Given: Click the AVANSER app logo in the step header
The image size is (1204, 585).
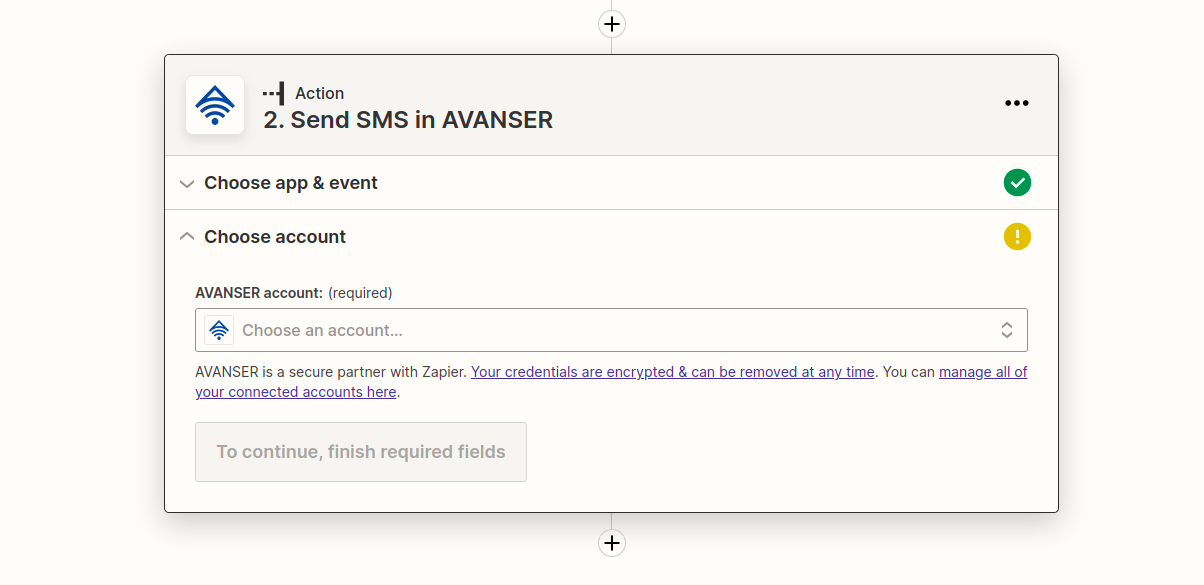Looking at the screenshot, I should (x=215, y=105).
